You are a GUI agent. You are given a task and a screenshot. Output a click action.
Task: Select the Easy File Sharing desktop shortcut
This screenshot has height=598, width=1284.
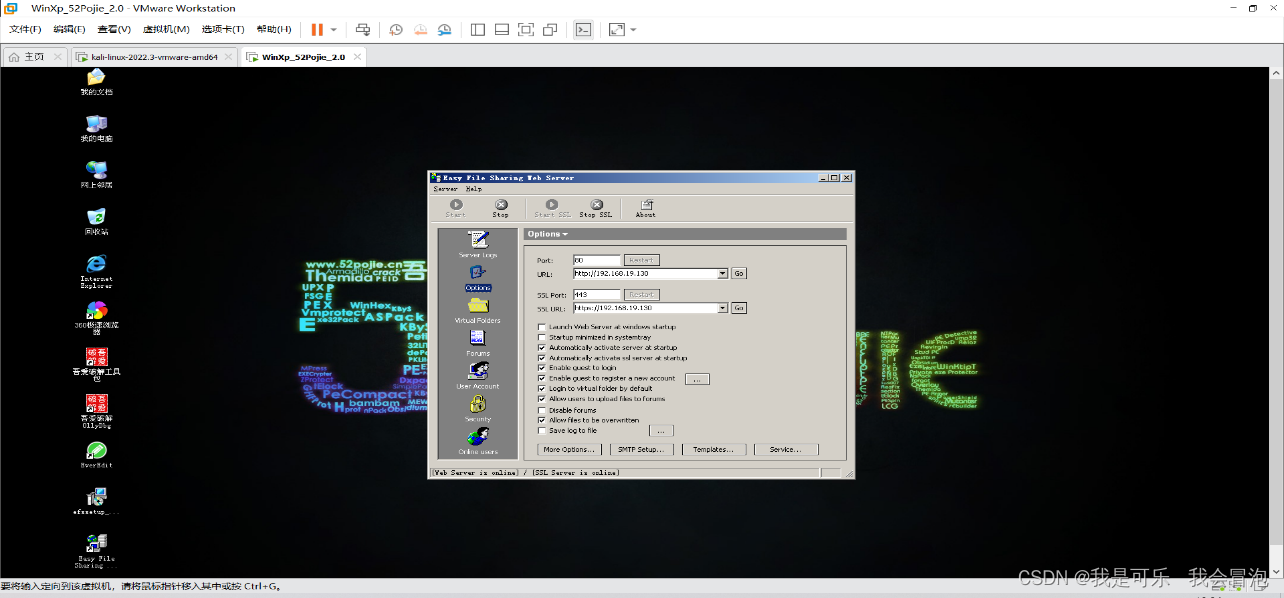[x=96, y=550]
